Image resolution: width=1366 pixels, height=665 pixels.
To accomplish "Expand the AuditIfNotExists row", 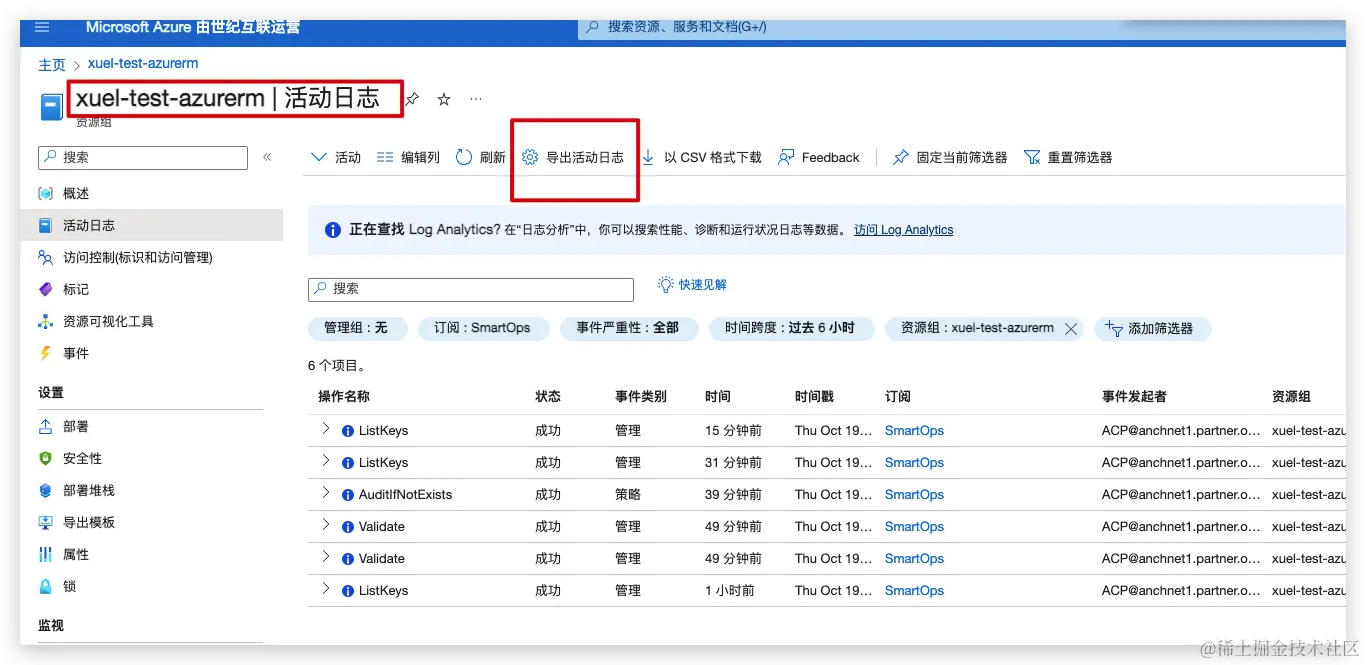I will (325, 493).
